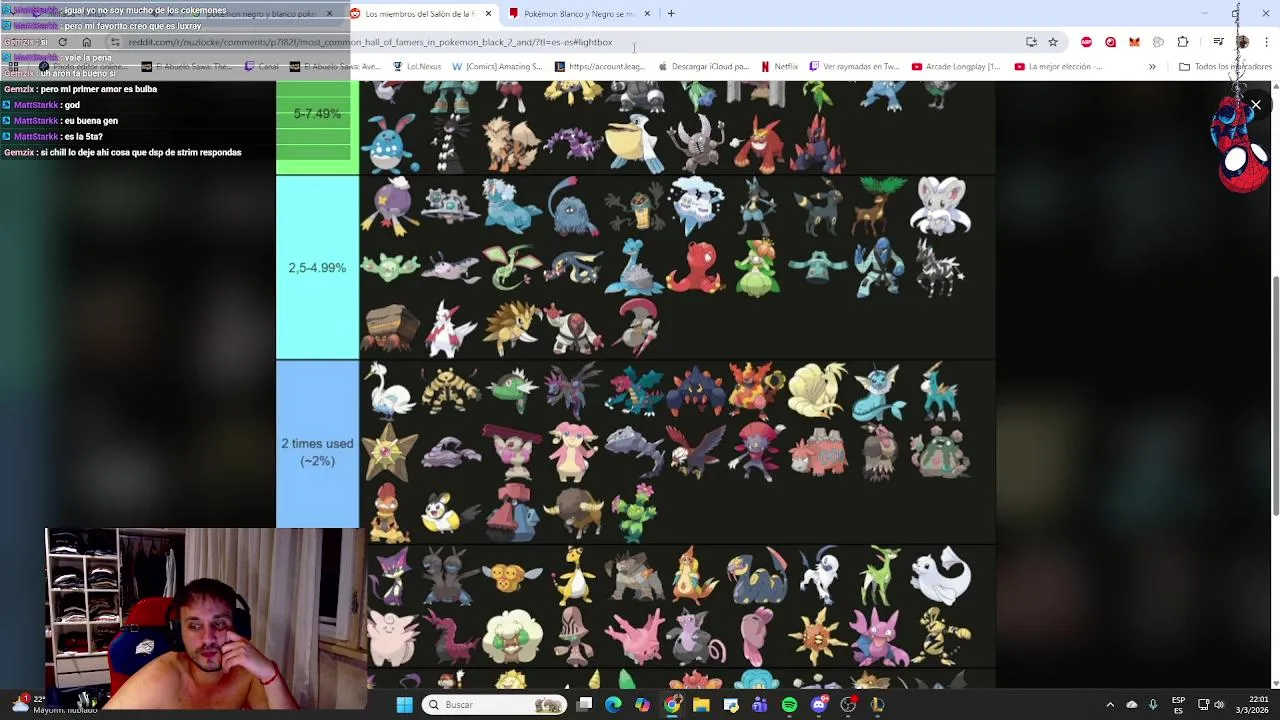Open the 'Todos los marcadores' folder
The width and height of the screenshot is (1280, 720).
(x=1225, y=67)
